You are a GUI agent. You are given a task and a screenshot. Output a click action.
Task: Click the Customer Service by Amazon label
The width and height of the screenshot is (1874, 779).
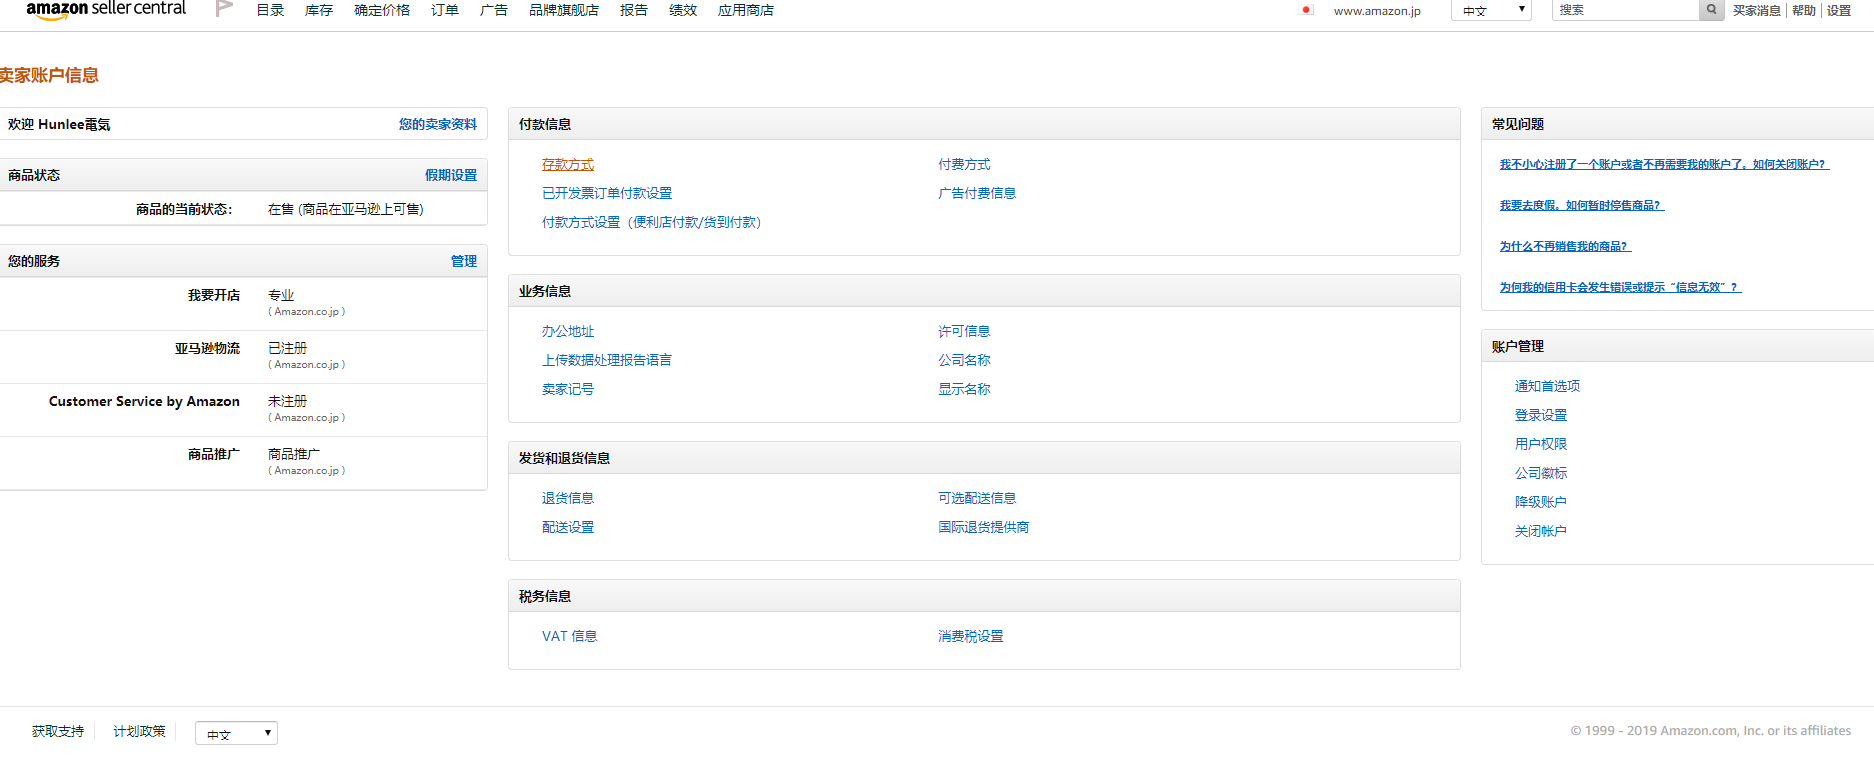144,401
